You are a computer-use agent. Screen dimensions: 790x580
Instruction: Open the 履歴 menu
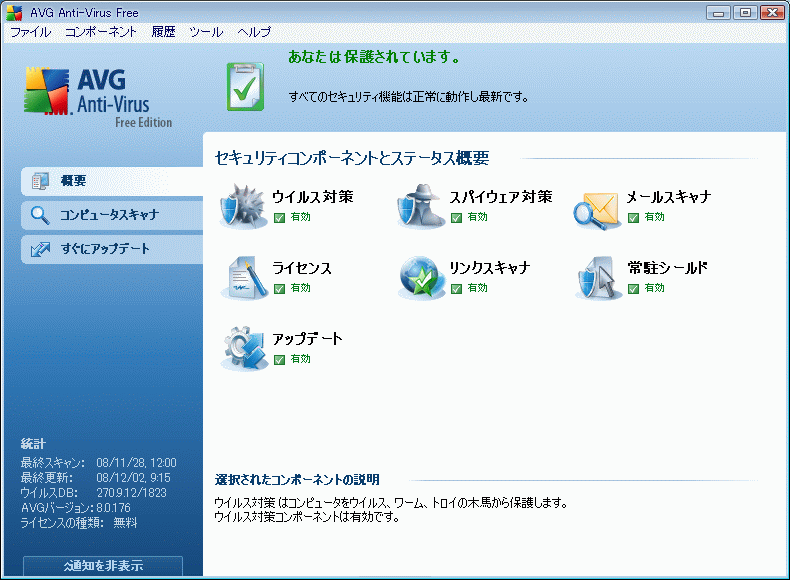click(163, 32)
